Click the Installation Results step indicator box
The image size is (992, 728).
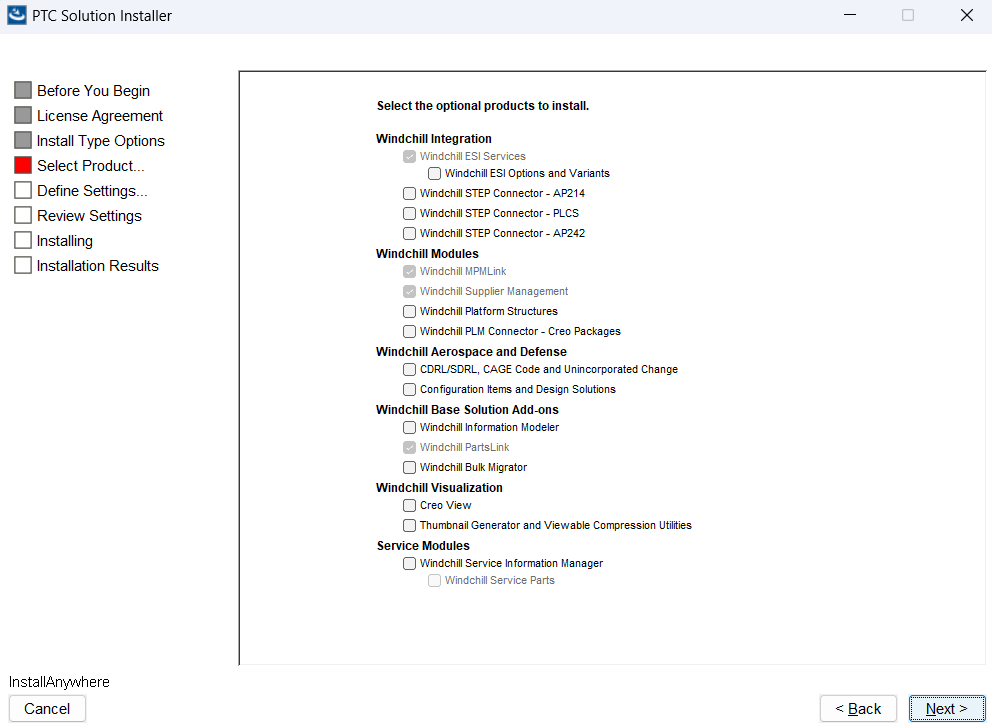[x=23, y=266]
